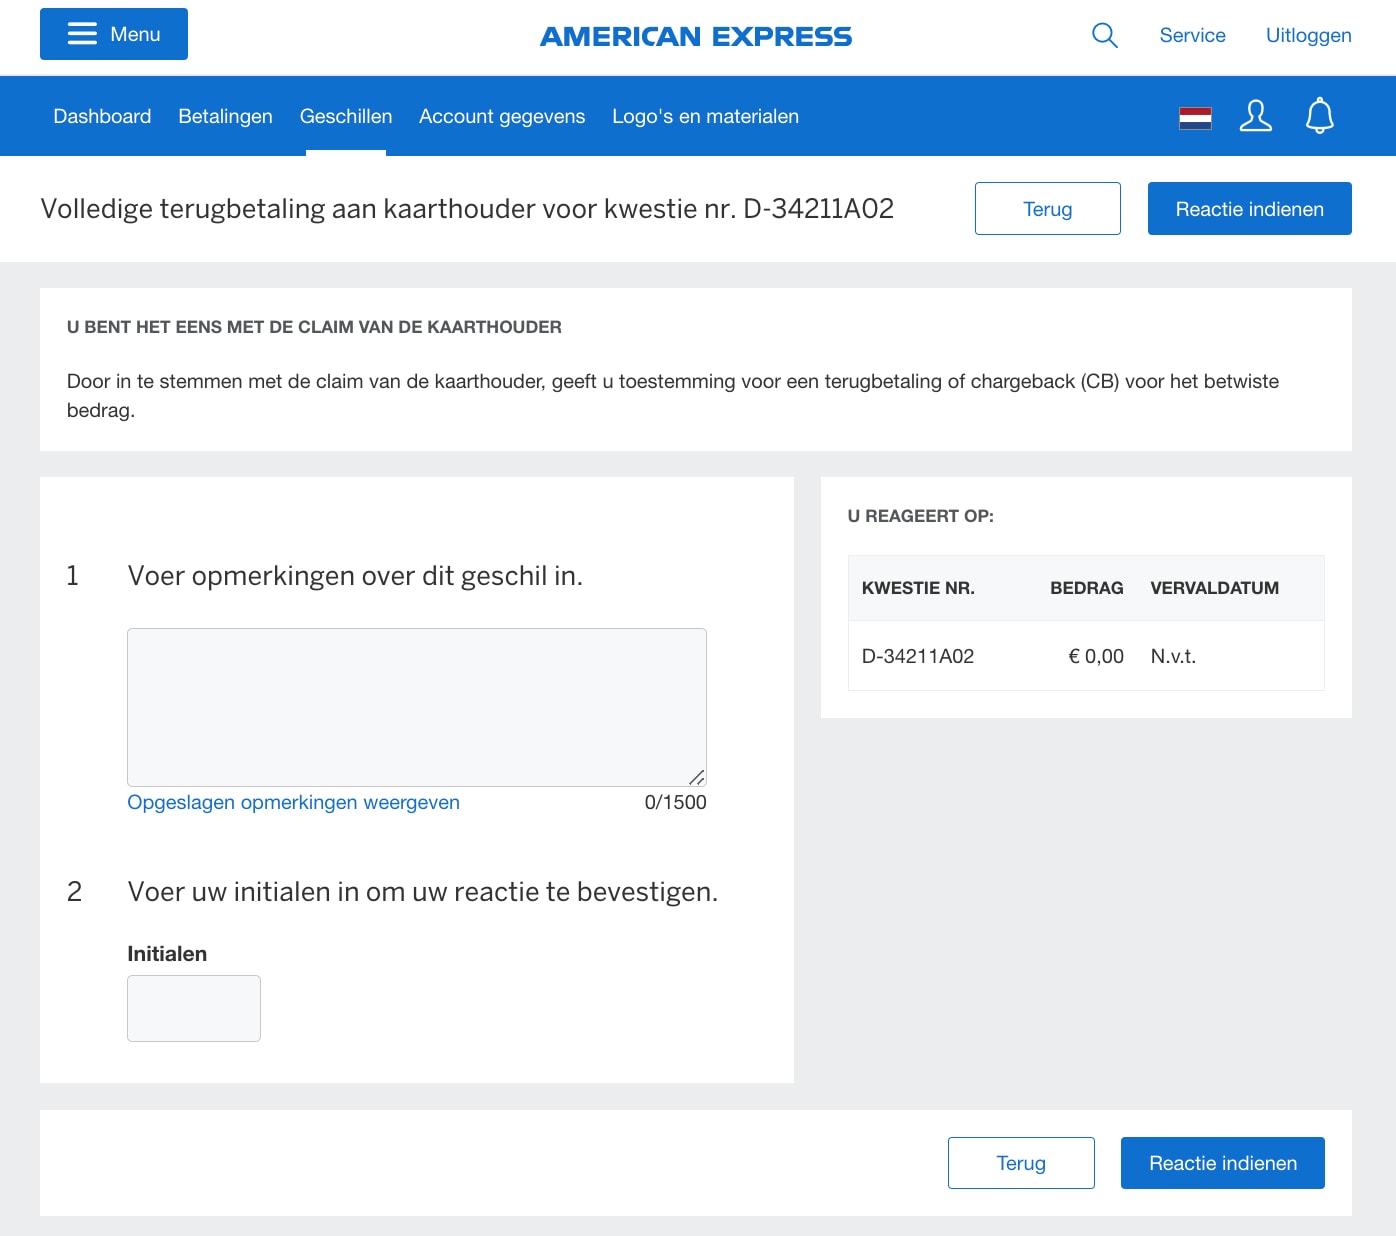Select the Dashboard navigation item
The image size is (1396, 1236).
102,116
